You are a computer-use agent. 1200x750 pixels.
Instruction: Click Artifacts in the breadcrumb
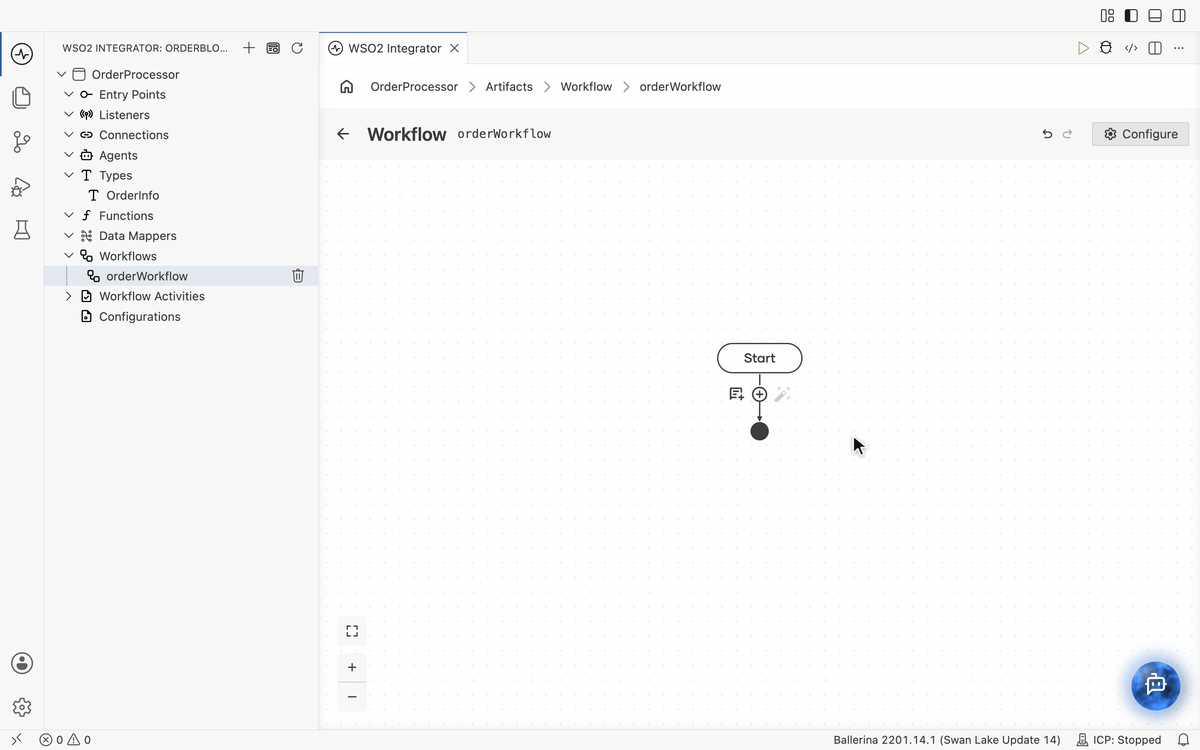[509, 87]
